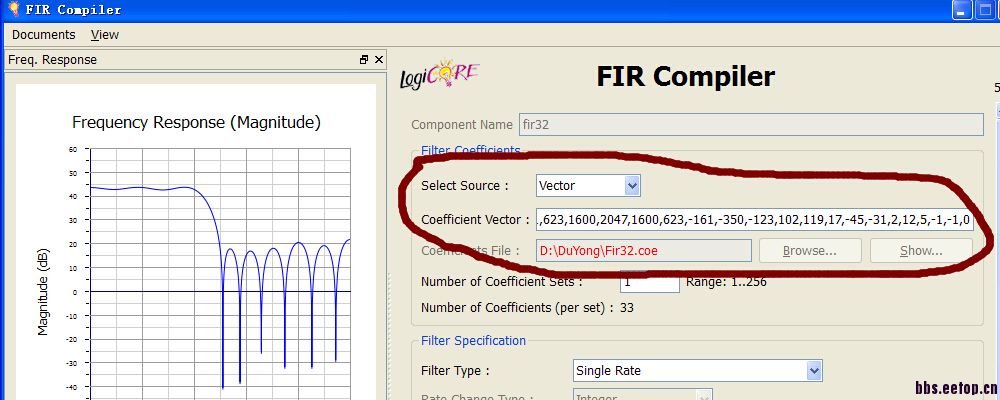Click the frequency response magnitude plot

221,274
